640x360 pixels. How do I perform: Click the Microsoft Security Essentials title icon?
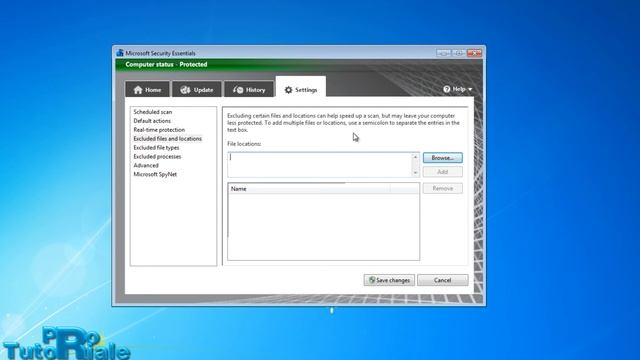point(120,53)
